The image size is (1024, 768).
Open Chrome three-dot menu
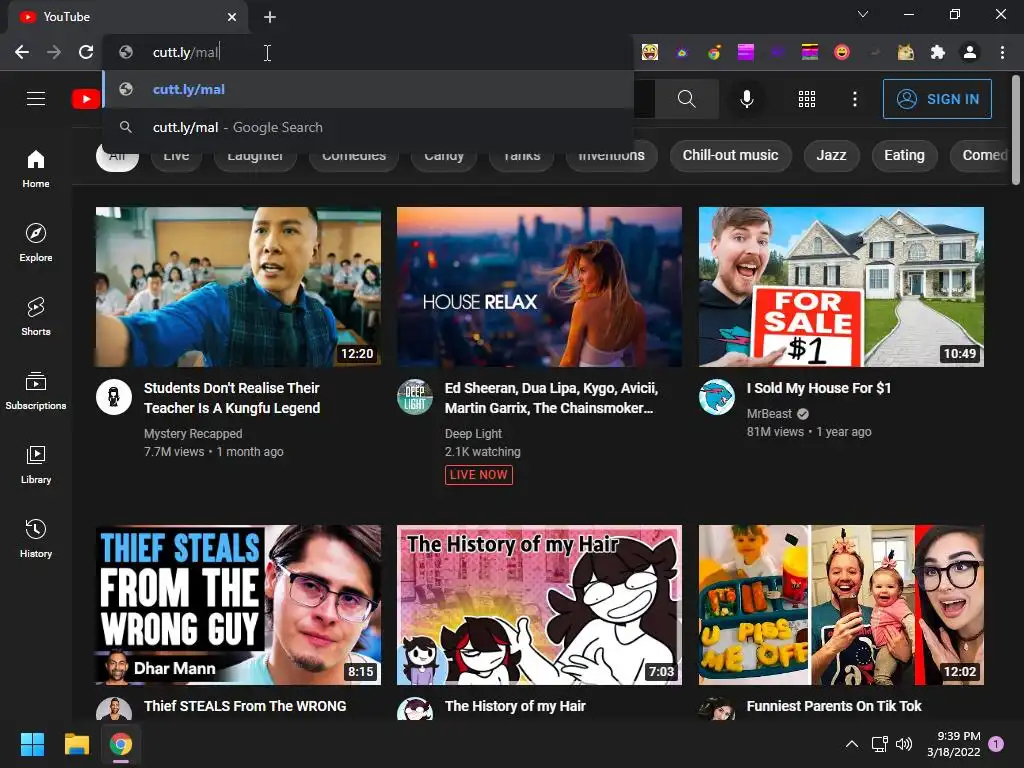point(1002,52)
